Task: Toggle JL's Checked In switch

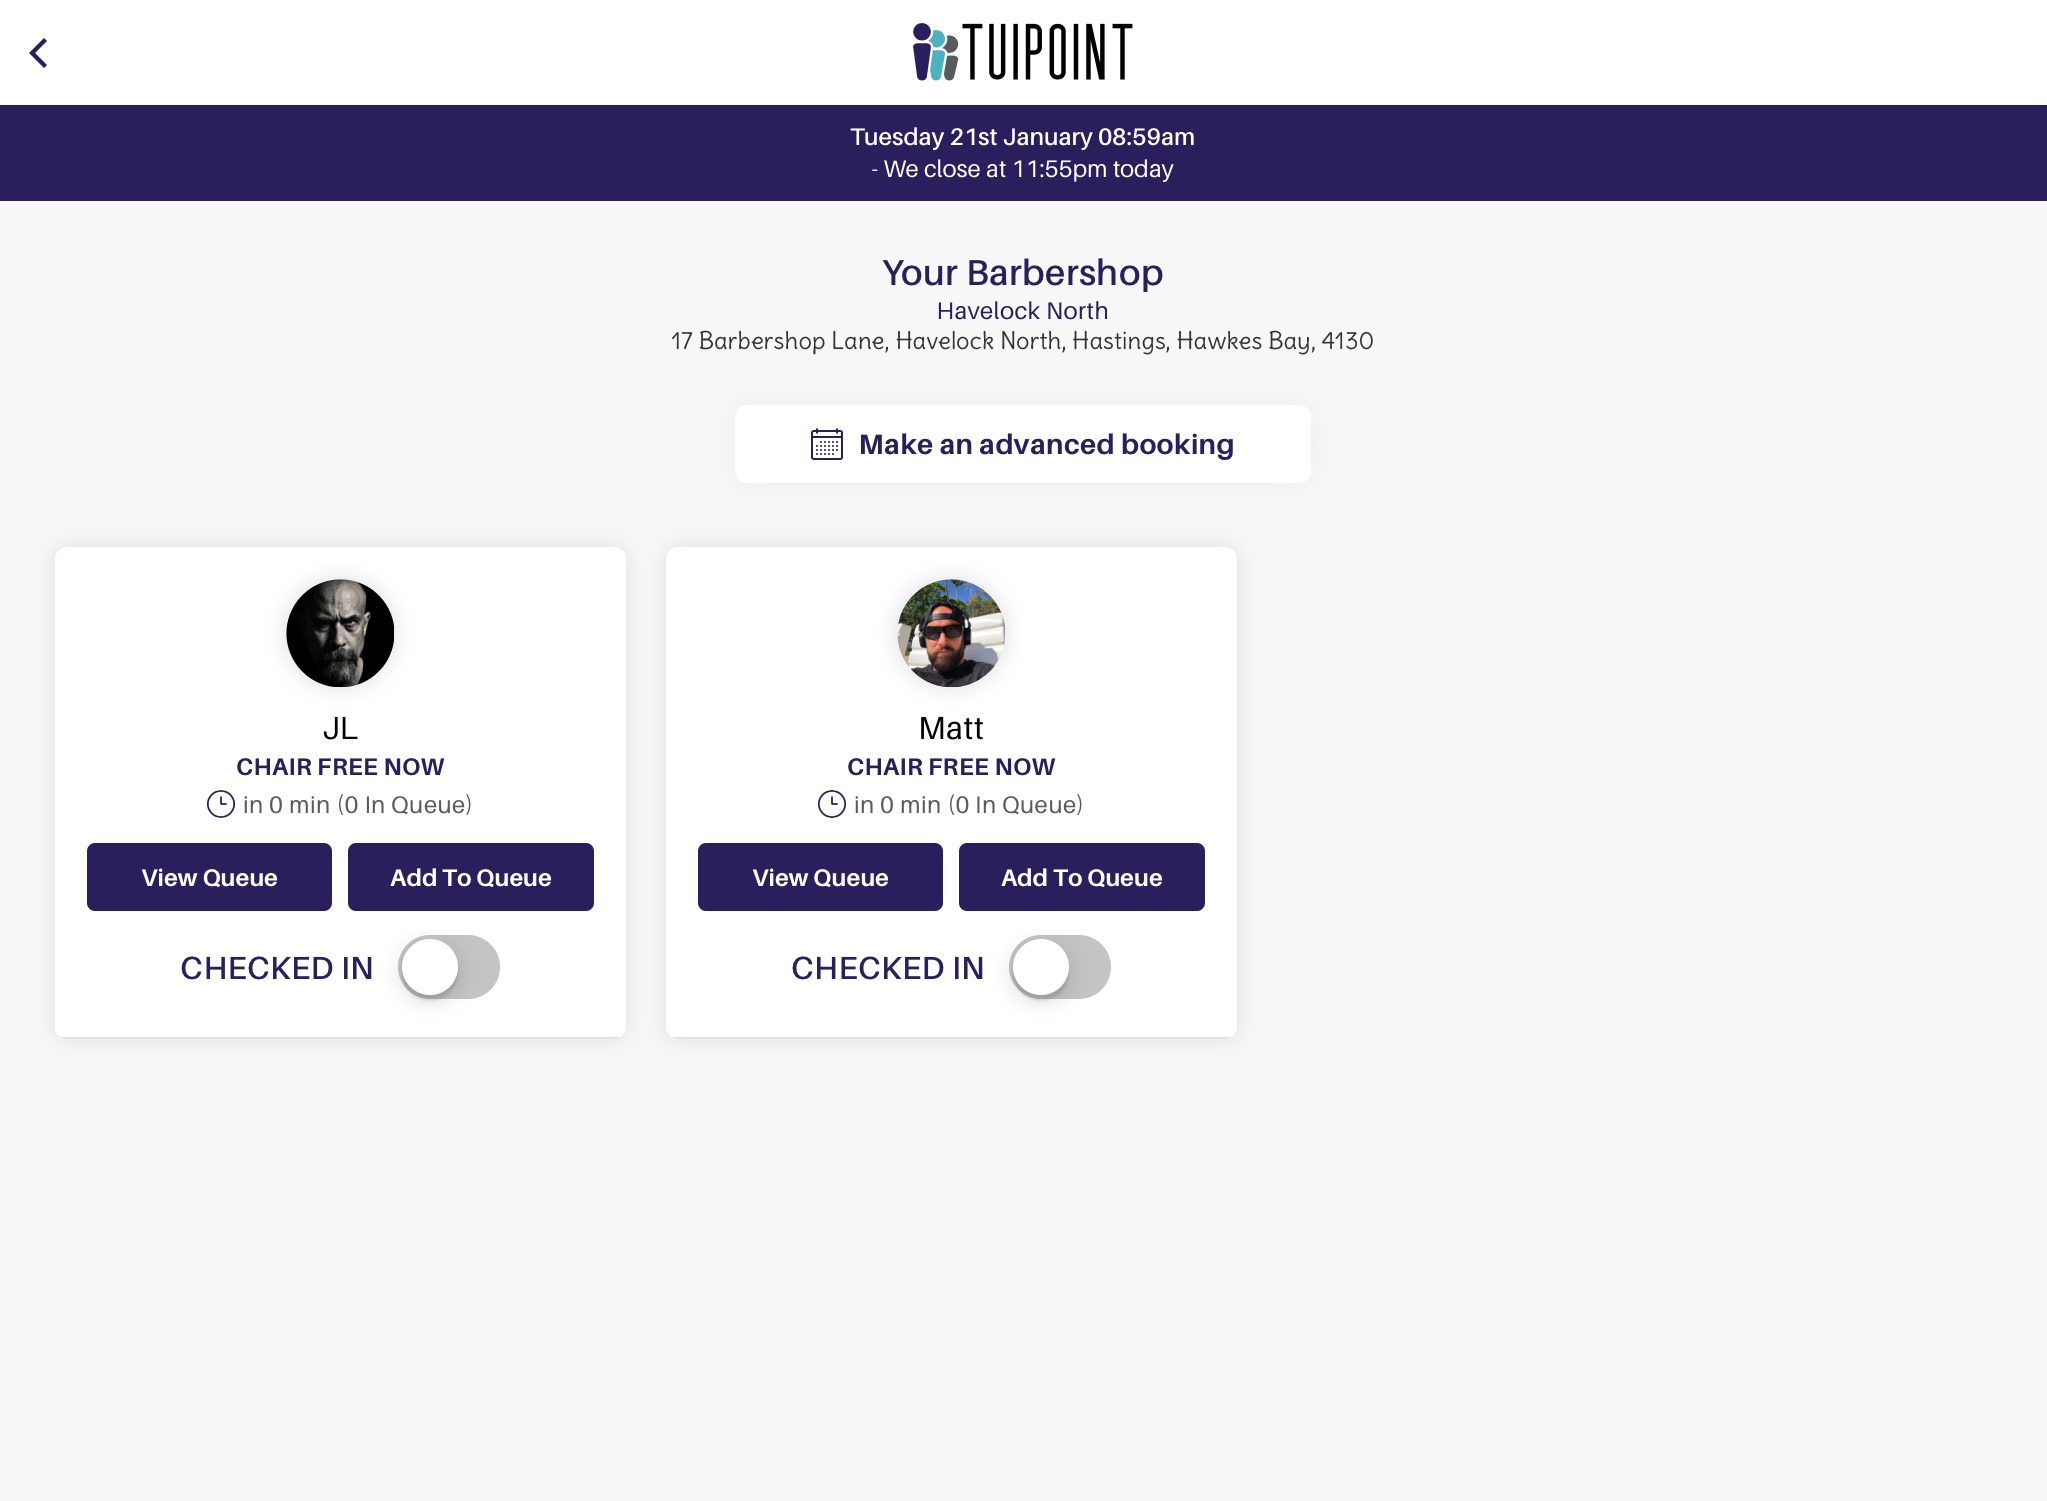Action: 449,967
